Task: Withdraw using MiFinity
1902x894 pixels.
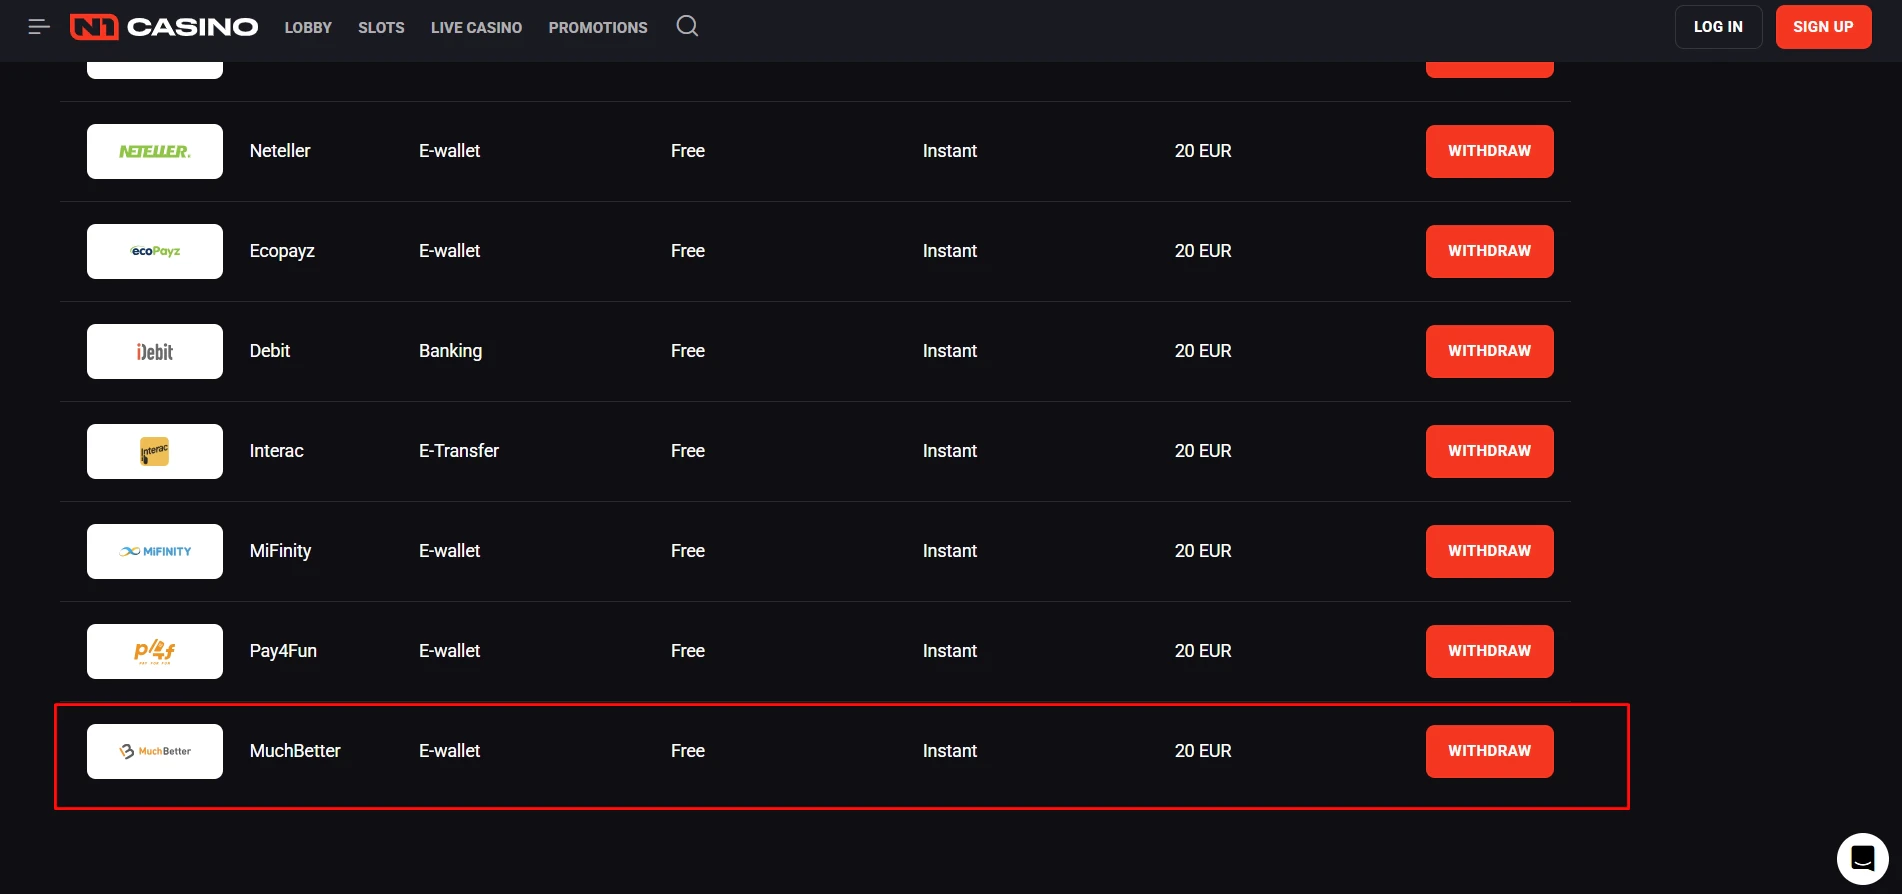Action: tap(1489, 551)
